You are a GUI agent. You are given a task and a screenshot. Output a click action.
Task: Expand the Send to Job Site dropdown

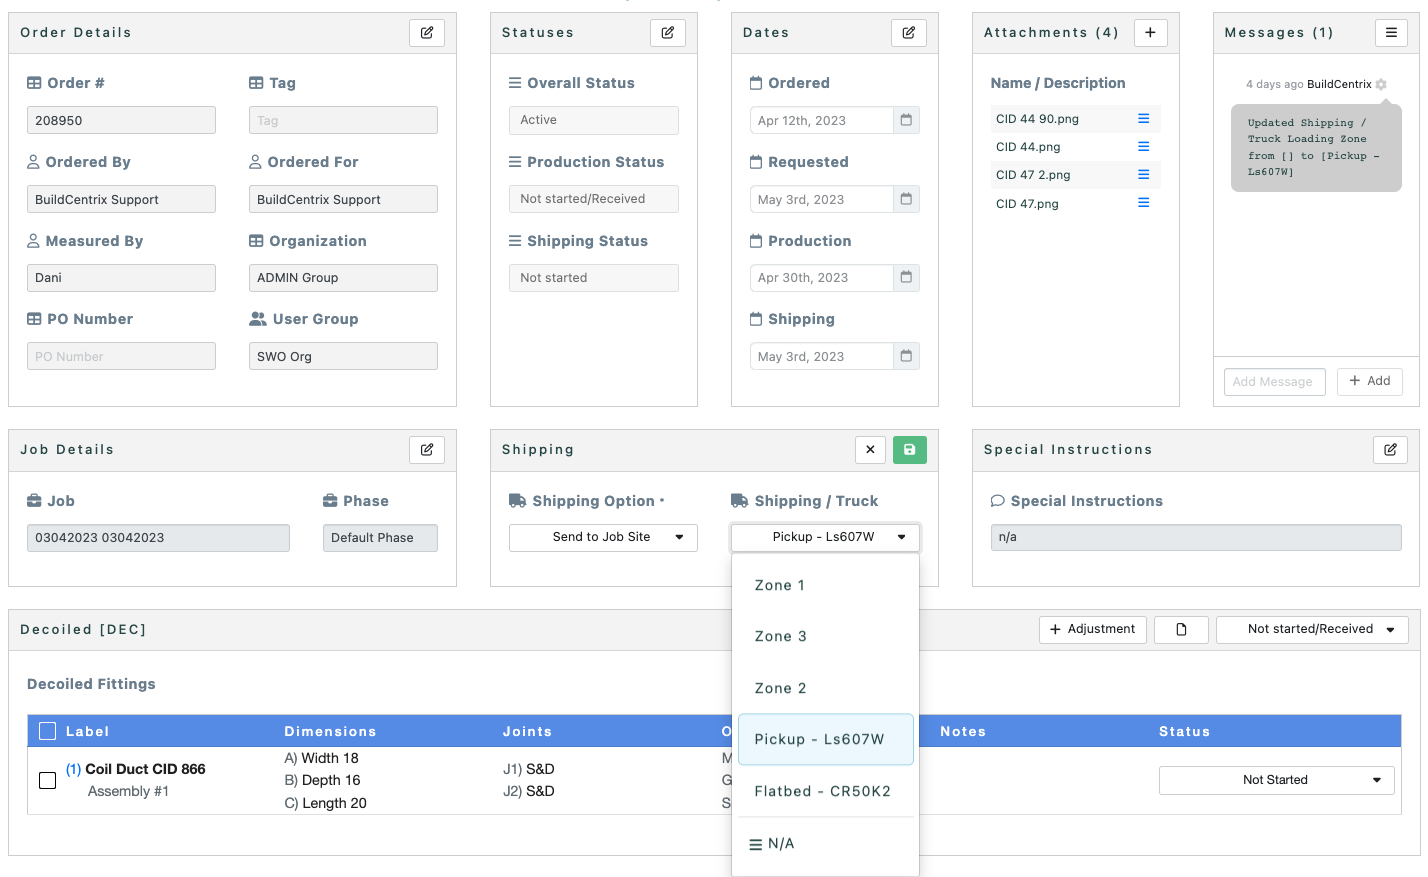603,538
